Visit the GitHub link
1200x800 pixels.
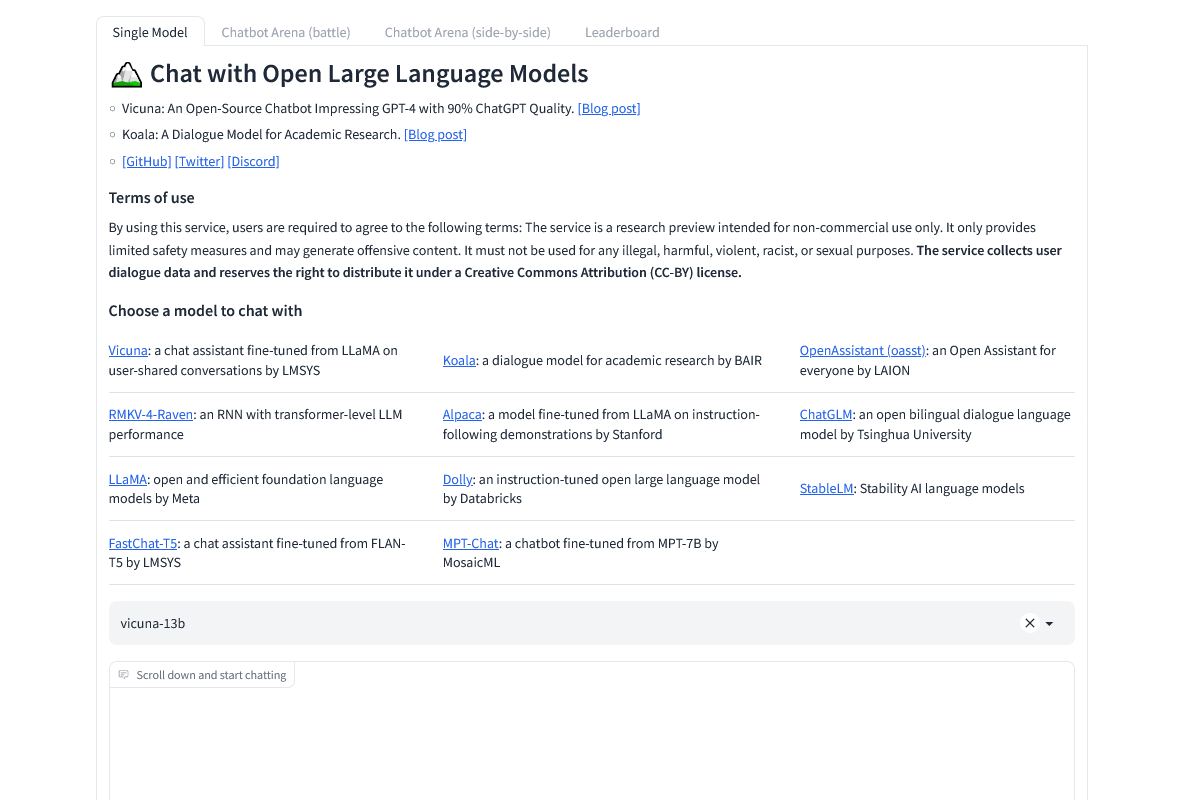pos(147,161)
